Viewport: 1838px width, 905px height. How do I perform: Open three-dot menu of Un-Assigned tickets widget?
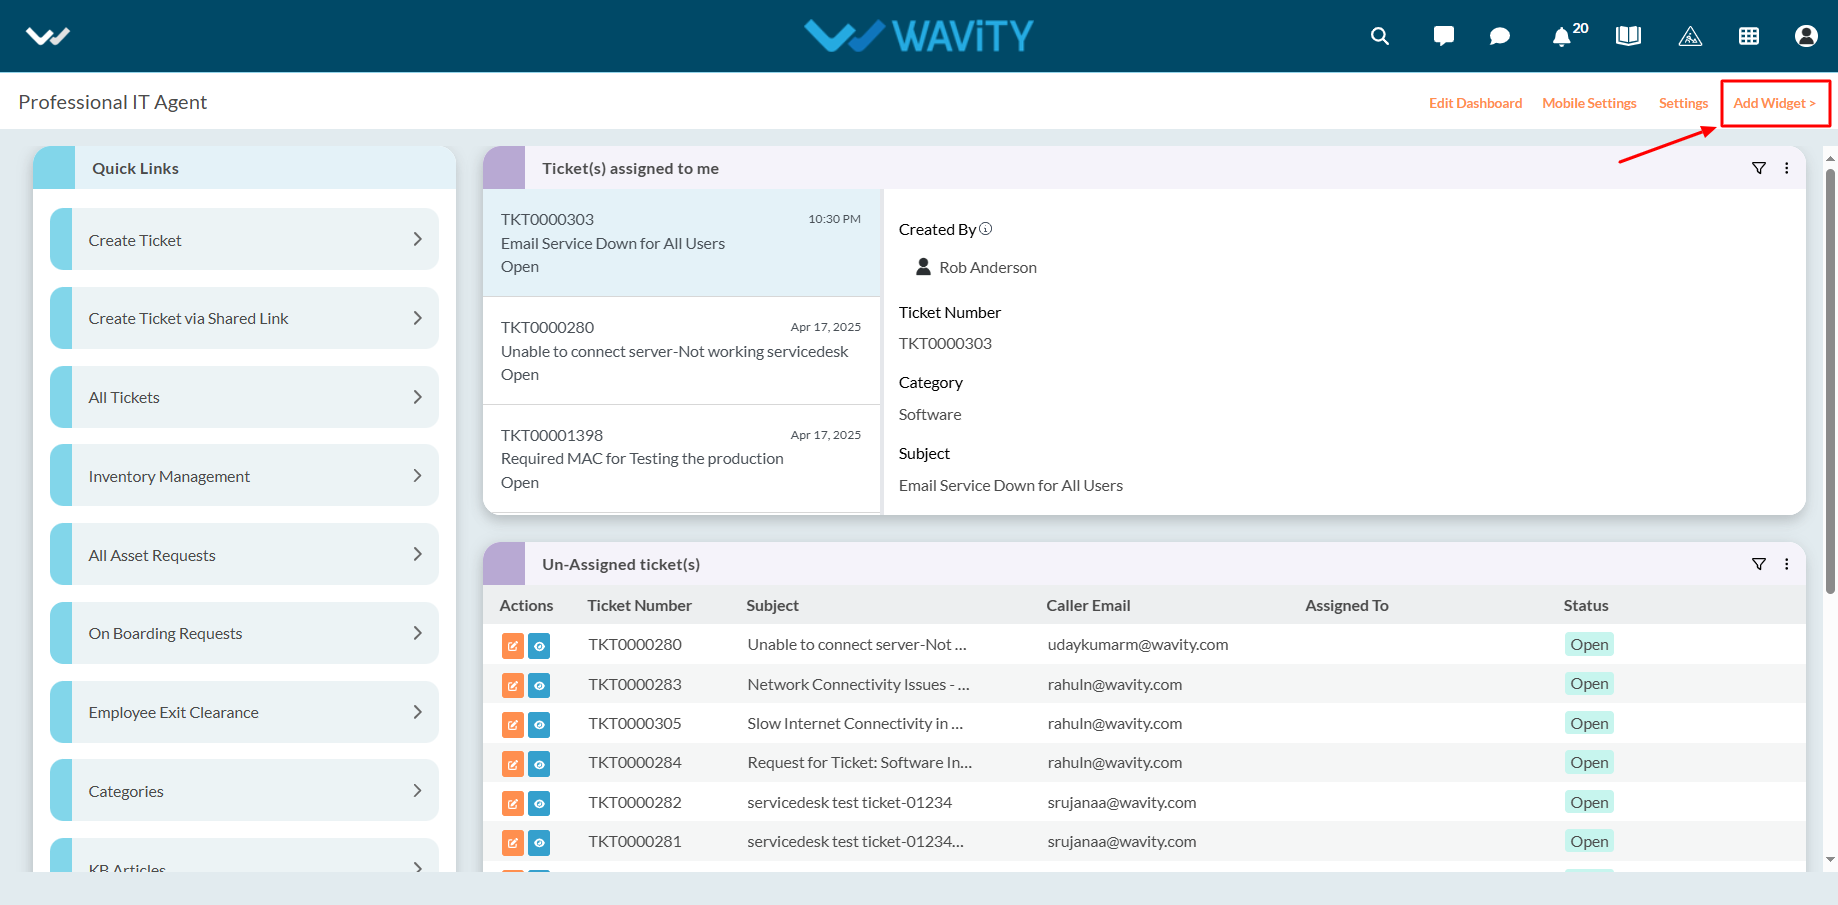click(1787, 564)
